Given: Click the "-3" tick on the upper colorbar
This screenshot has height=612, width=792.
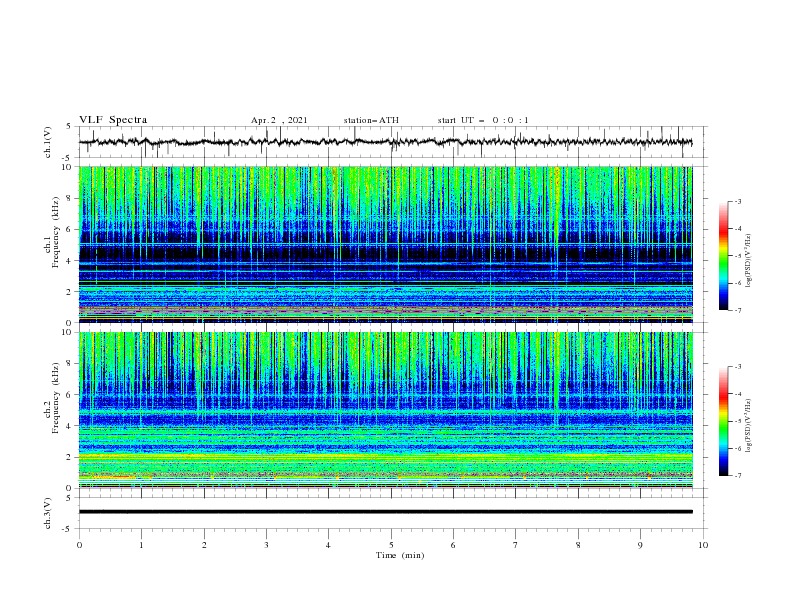Looking at the screenshot, I should (x=737, y=201).
